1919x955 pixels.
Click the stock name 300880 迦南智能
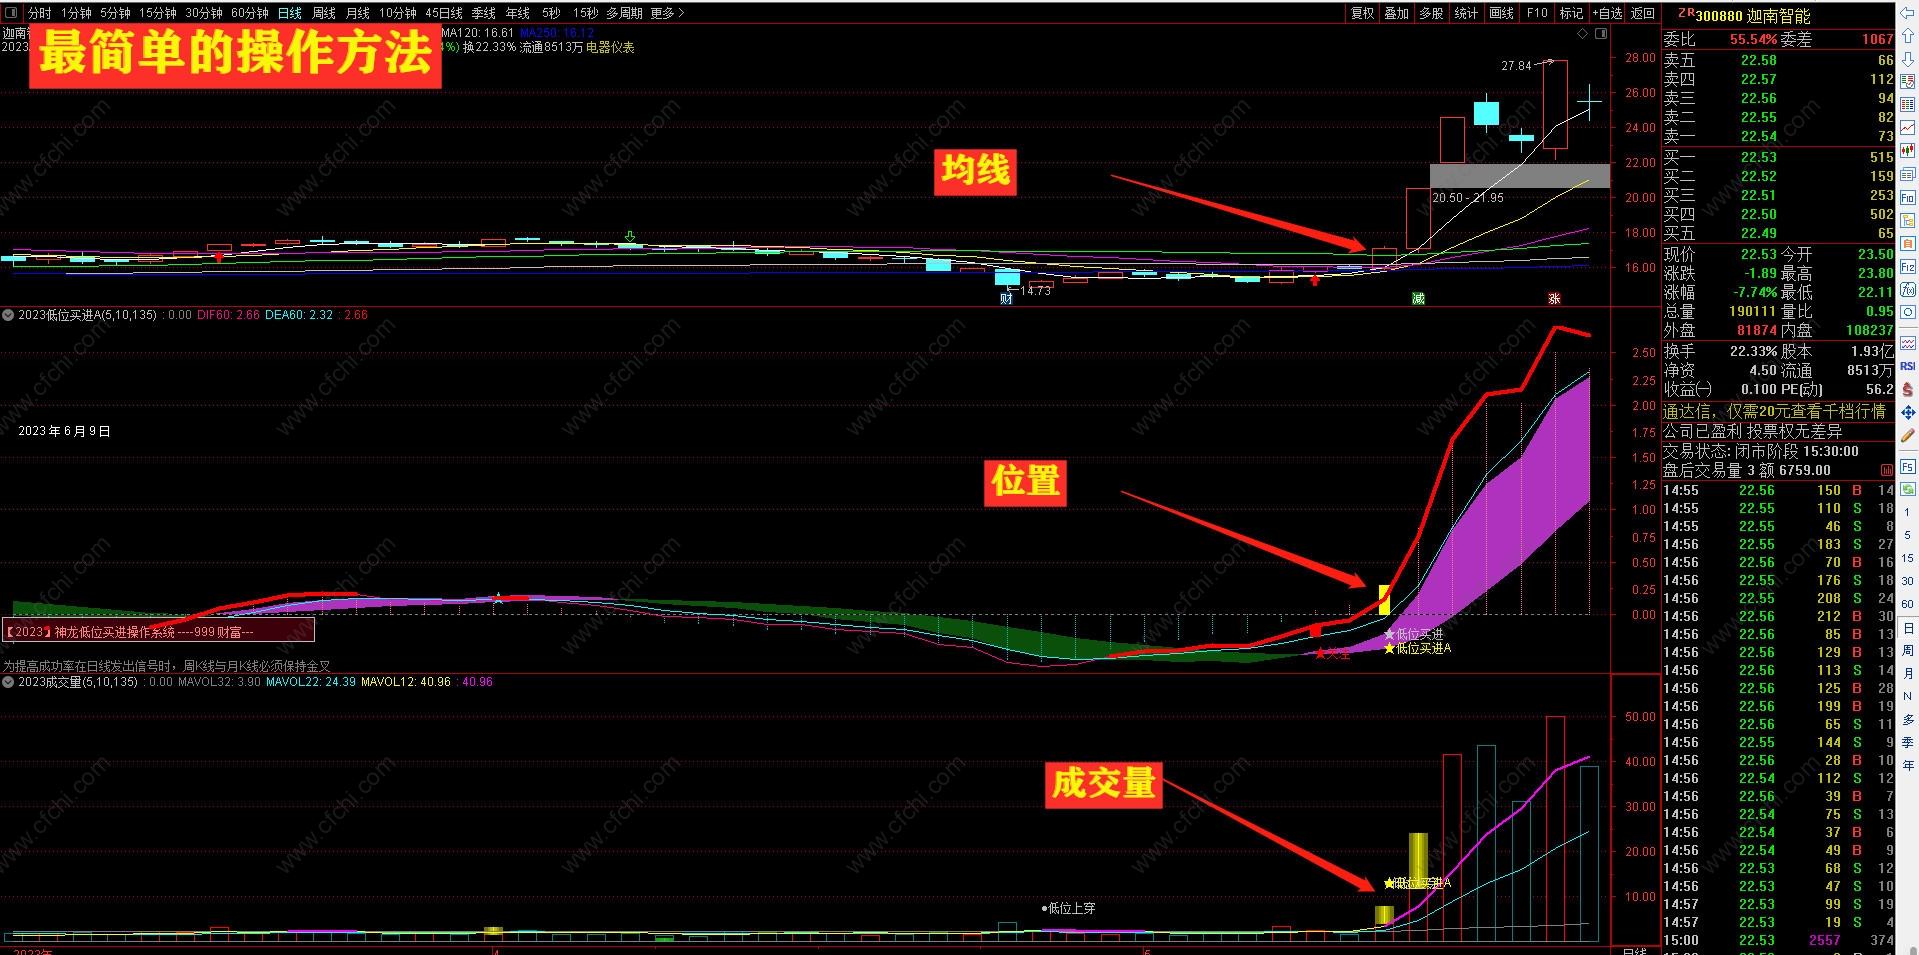coord(1752,16)
